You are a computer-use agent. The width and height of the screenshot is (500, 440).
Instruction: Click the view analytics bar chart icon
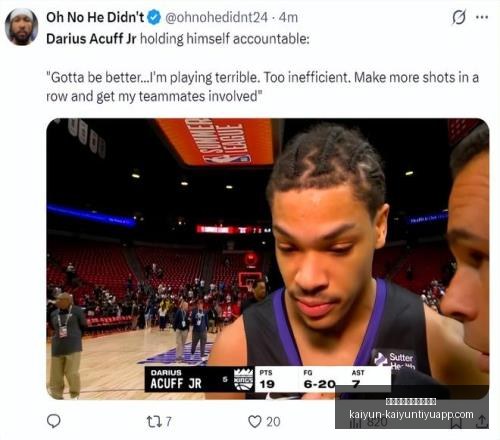[x=356, y=422]
